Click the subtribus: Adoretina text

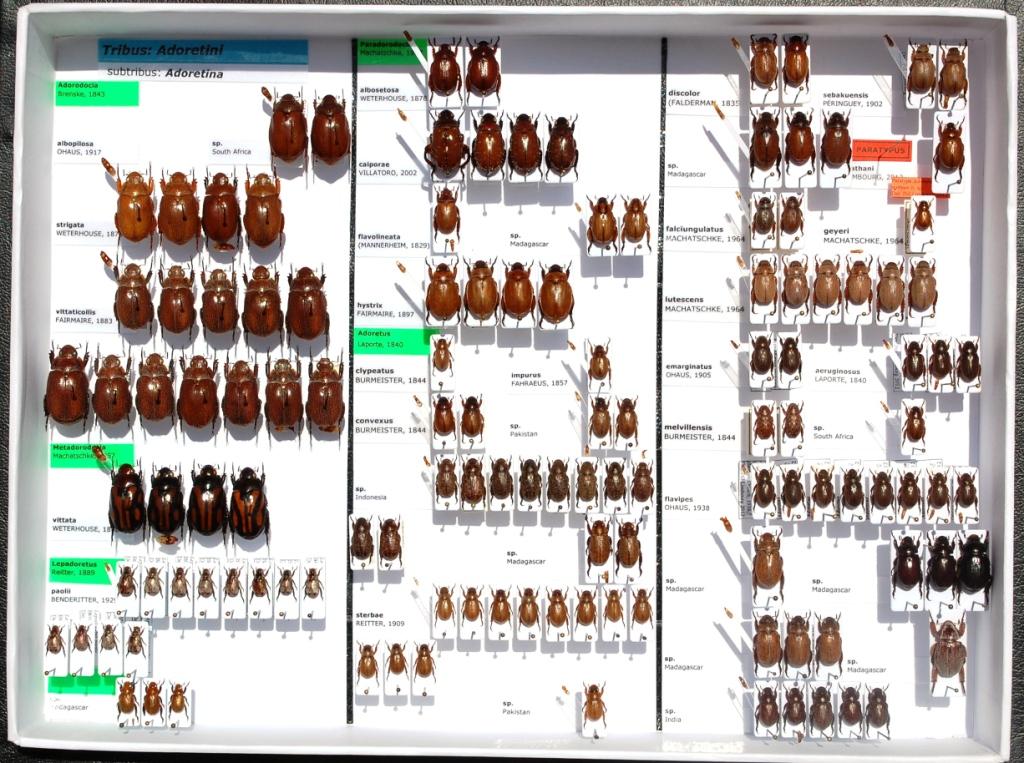pyautogui.click(x=165, y=73)
